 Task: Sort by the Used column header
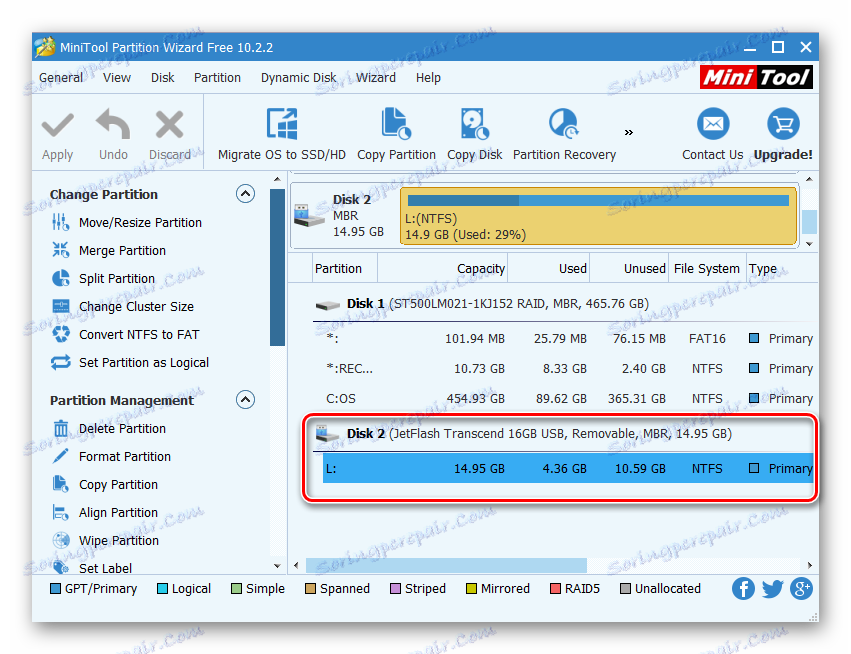pyautogui.click(x=548, y=269)
